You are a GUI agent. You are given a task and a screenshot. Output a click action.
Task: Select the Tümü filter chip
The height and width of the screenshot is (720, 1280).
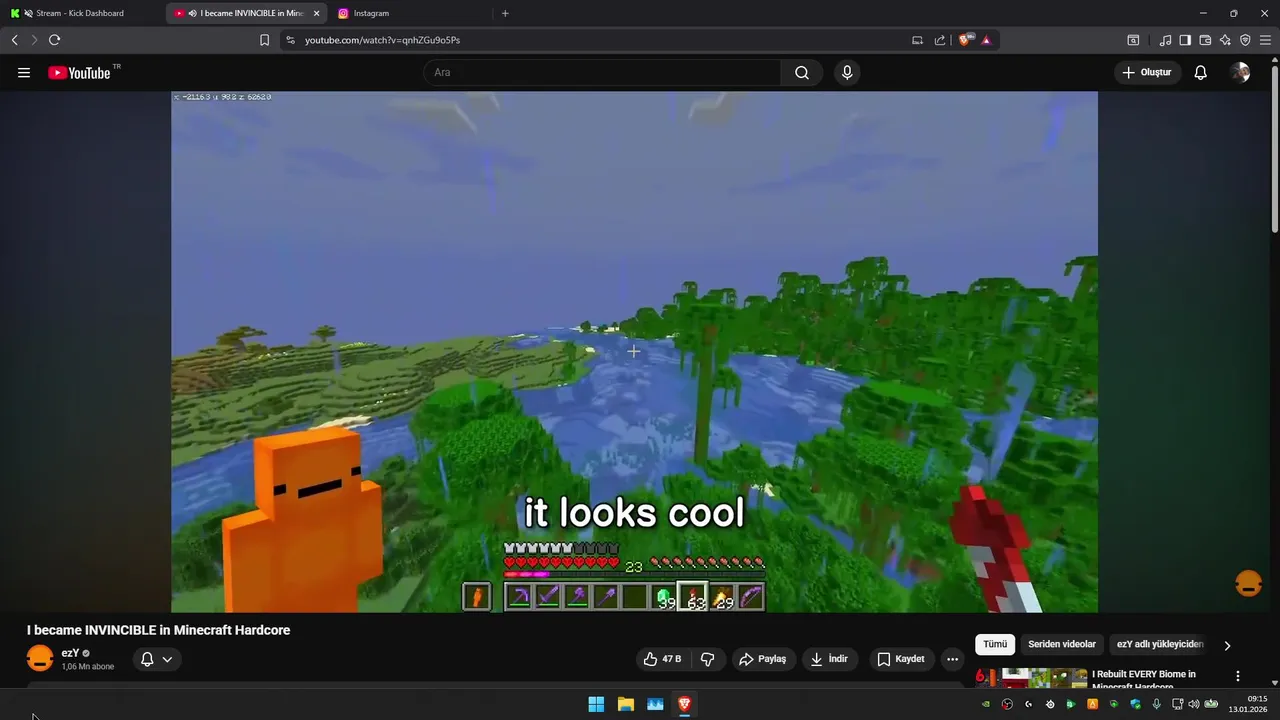995,645
